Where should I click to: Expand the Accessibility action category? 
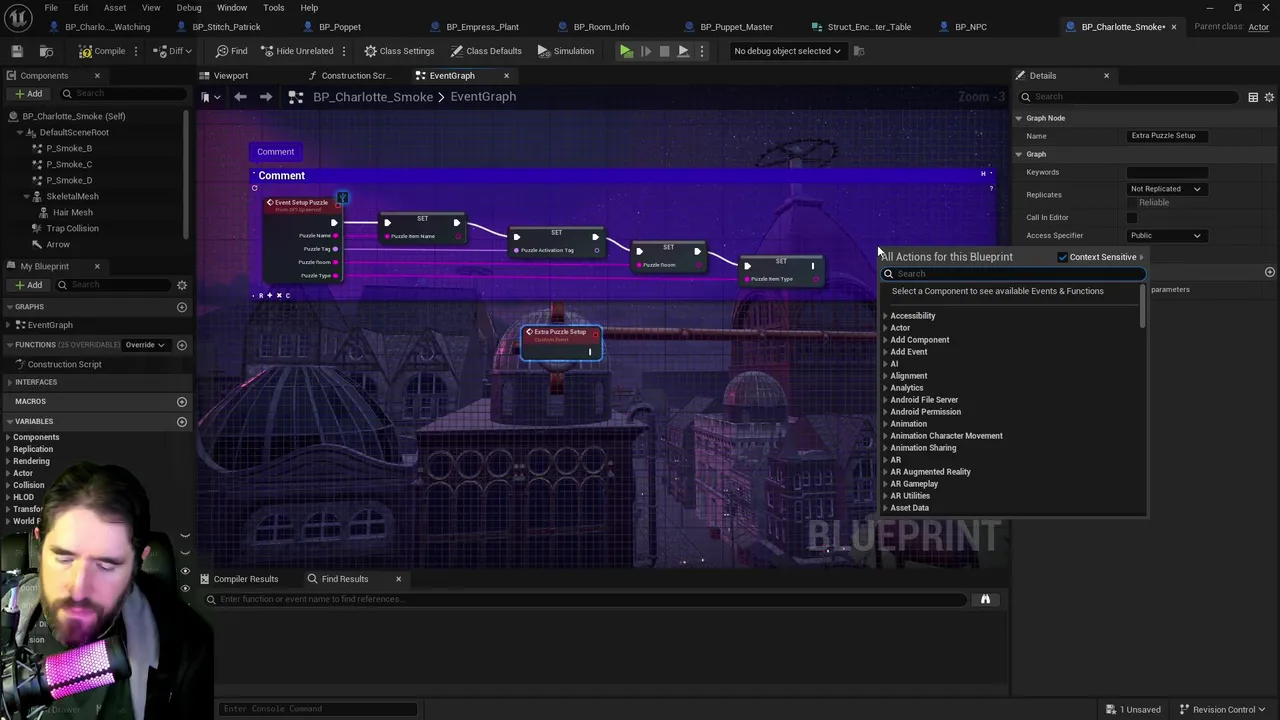(885, 316)
